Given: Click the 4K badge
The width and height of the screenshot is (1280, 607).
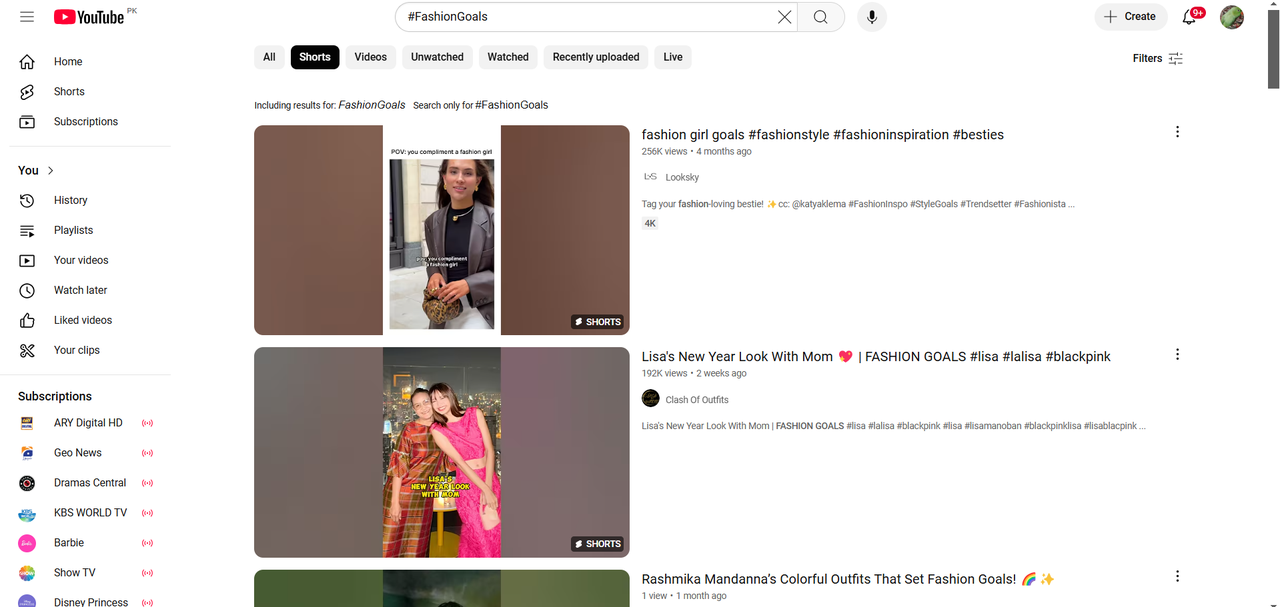Looking at the screenshot, I should (650, 224).
